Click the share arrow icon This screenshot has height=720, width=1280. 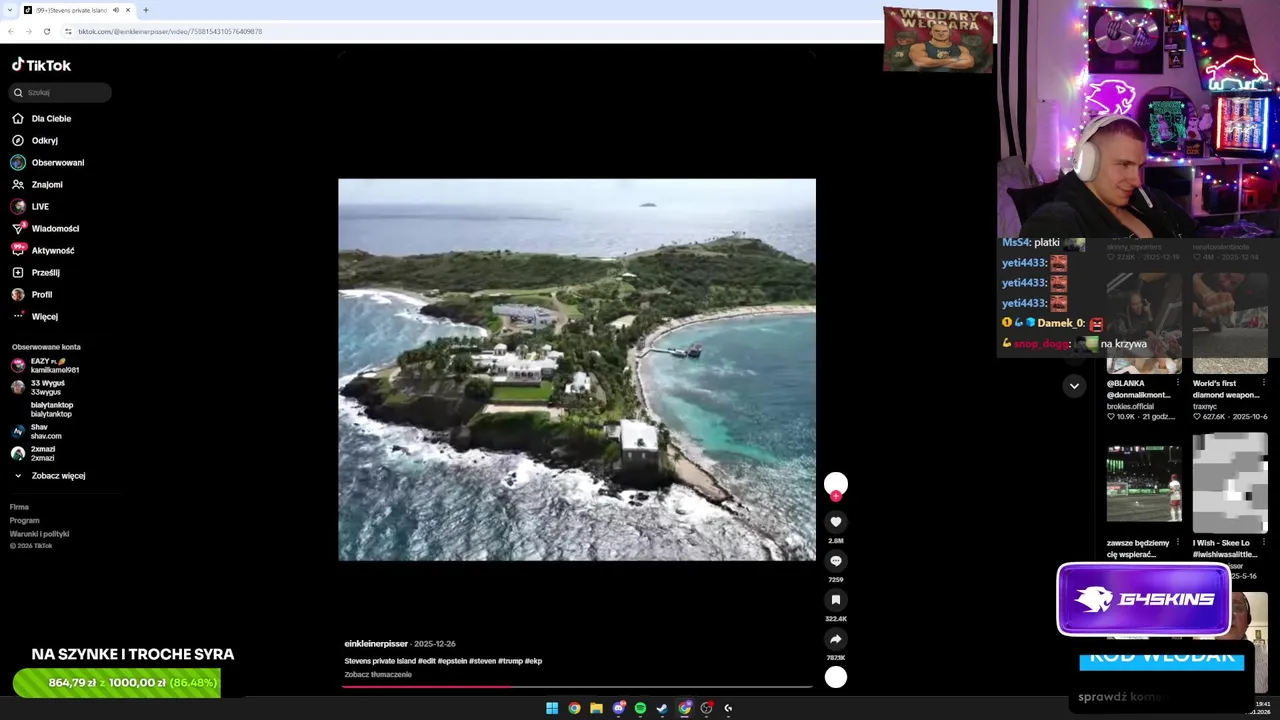point(836,638)
